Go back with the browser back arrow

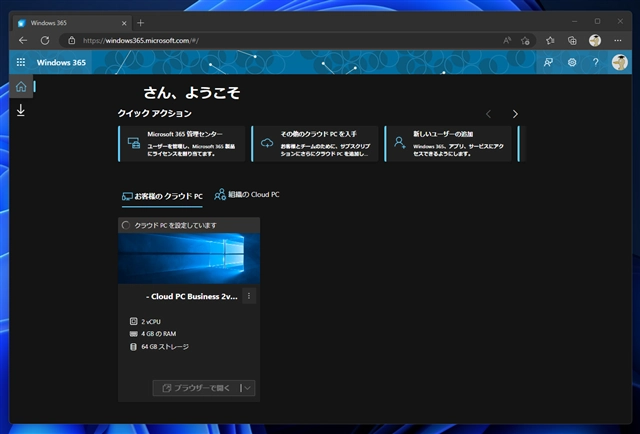[x=23, y=40]
